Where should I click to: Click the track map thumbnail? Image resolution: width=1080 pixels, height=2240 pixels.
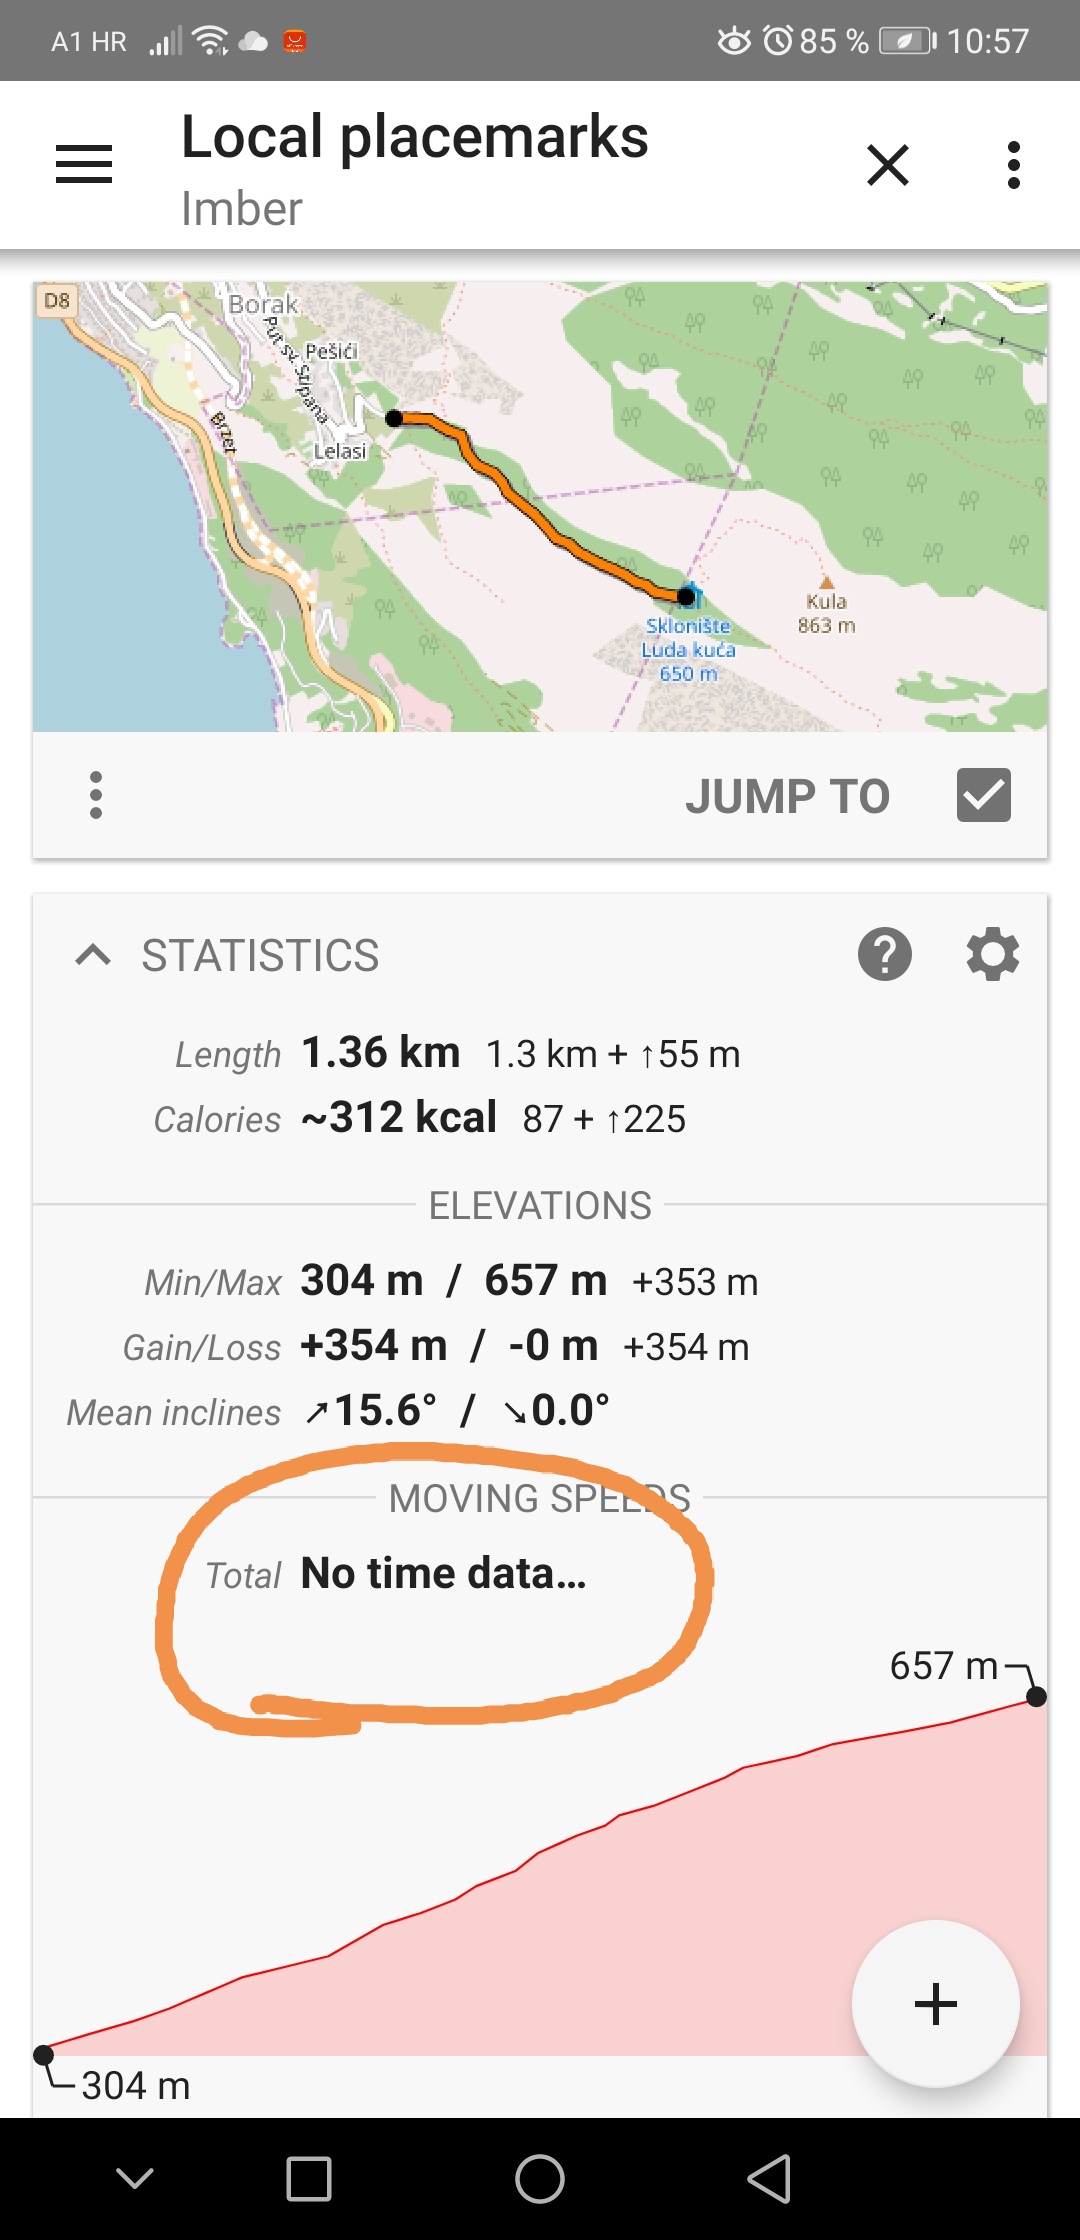click(540, 506)
